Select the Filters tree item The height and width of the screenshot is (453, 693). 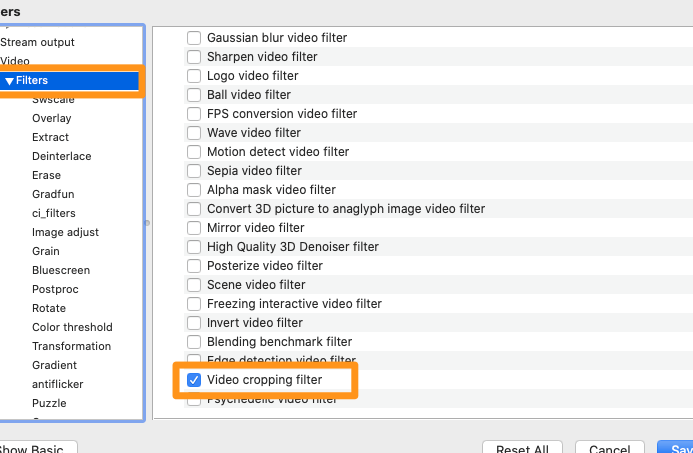70,80
